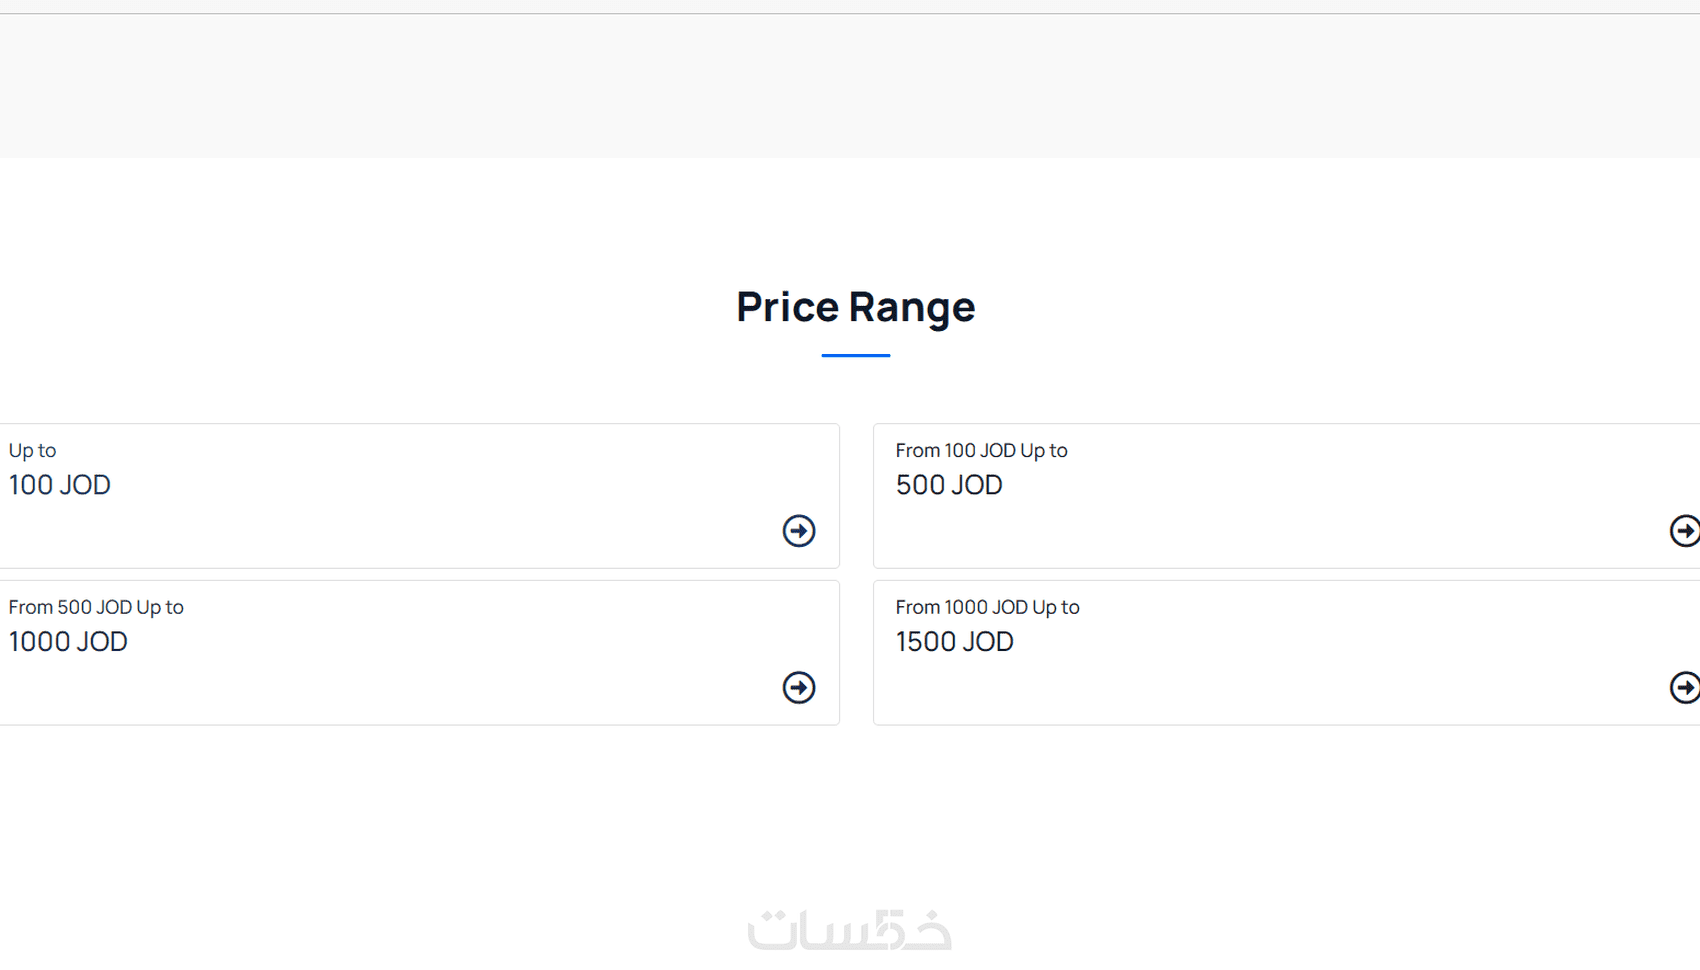Select the large "1000 JOD" price value

point(68,642)
